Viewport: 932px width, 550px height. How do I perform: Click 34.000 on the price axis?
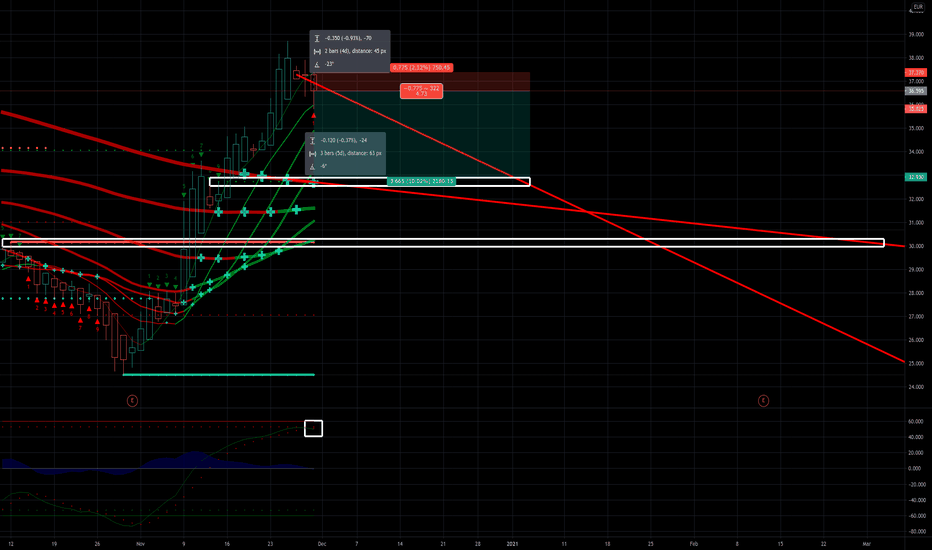(x=916, y=152)
